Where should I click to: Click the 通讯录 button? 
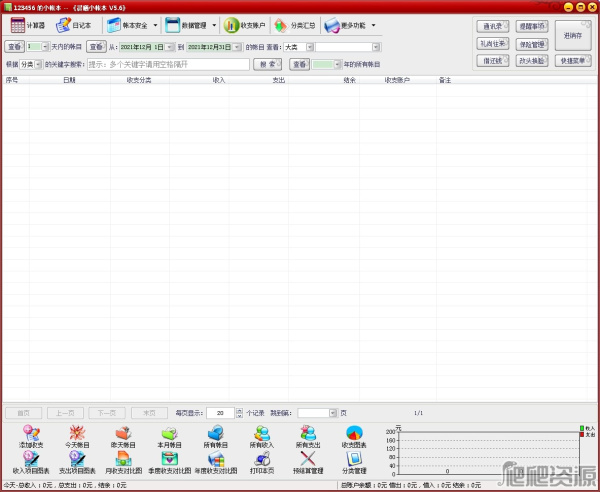pyautogui.click(x=493, y=26)
